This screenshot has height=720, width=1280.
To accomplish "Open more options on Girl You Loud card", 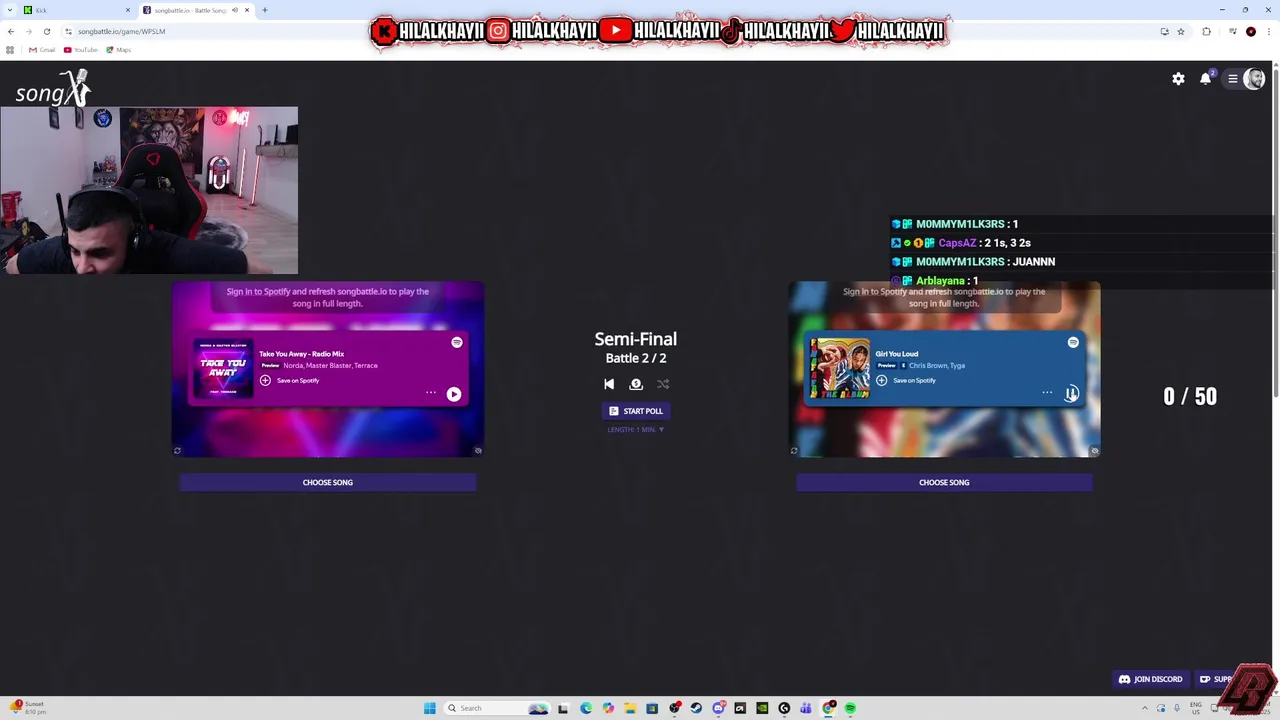I will pyautogui.click(x=1047, y=393).
